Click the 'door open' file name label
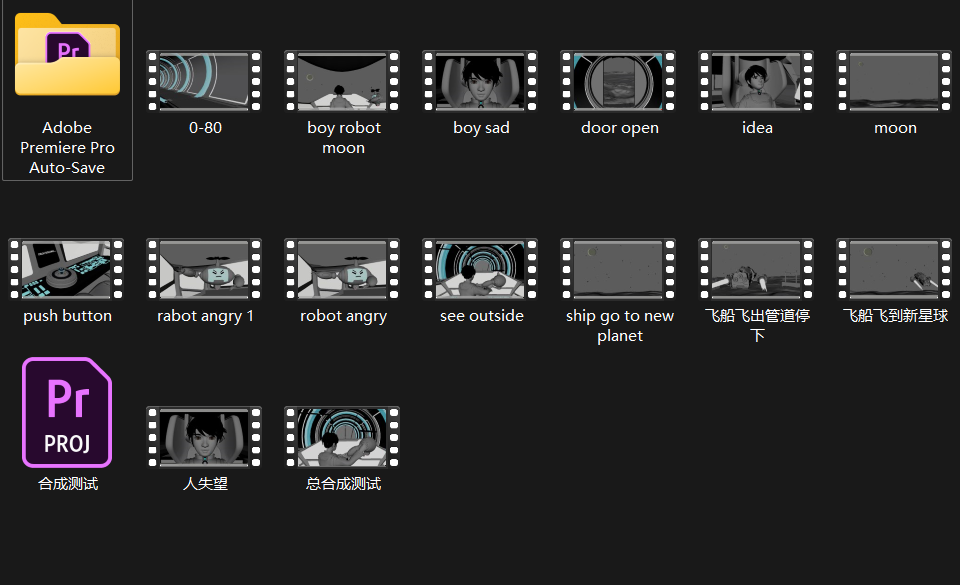The image size is (960, 585). tap(620, 128)
